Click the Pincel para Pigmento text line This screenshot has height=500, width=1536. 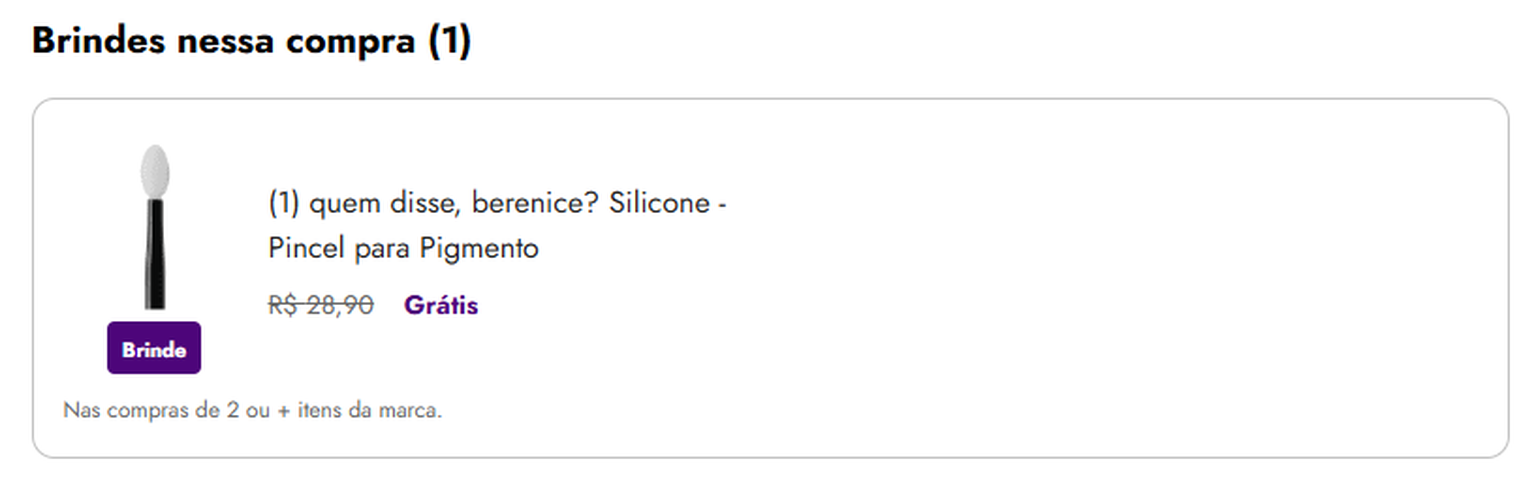tap(403, 248)
